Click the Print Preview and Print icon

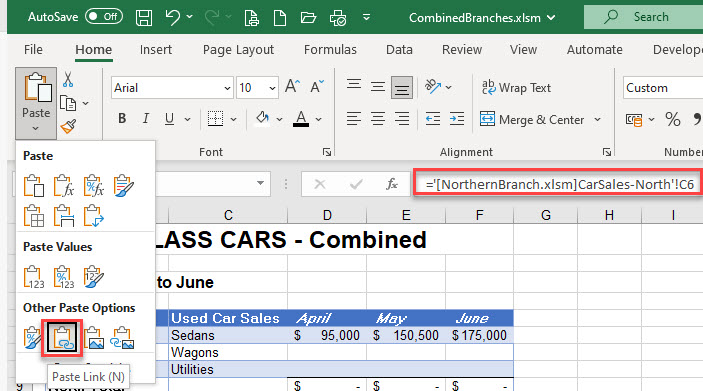[338, 18]
